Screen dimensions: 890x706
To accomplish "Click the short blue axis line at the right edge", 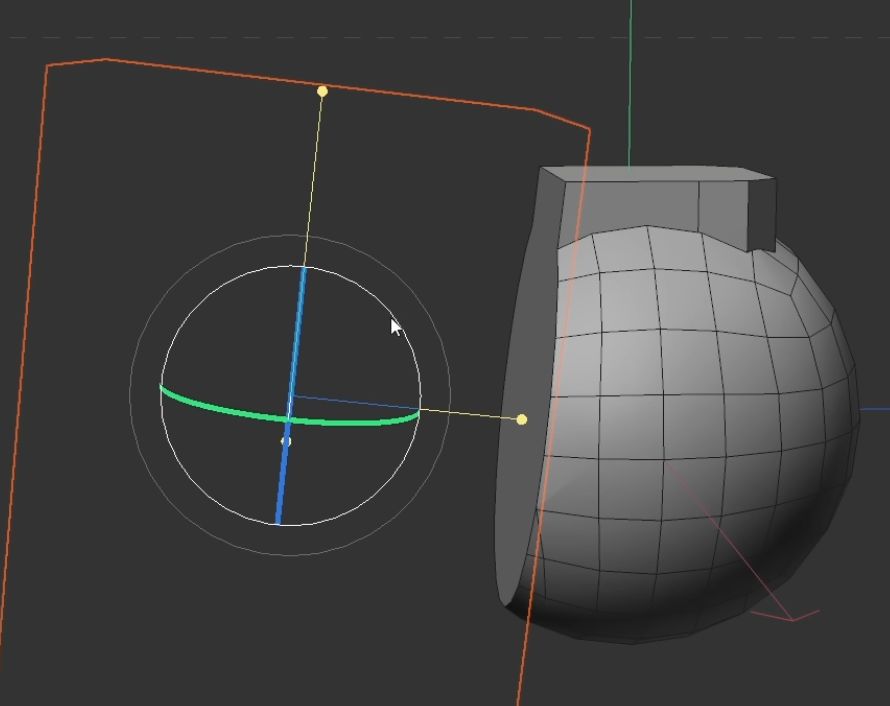I will pyautogui.click(x=875, y=408).
